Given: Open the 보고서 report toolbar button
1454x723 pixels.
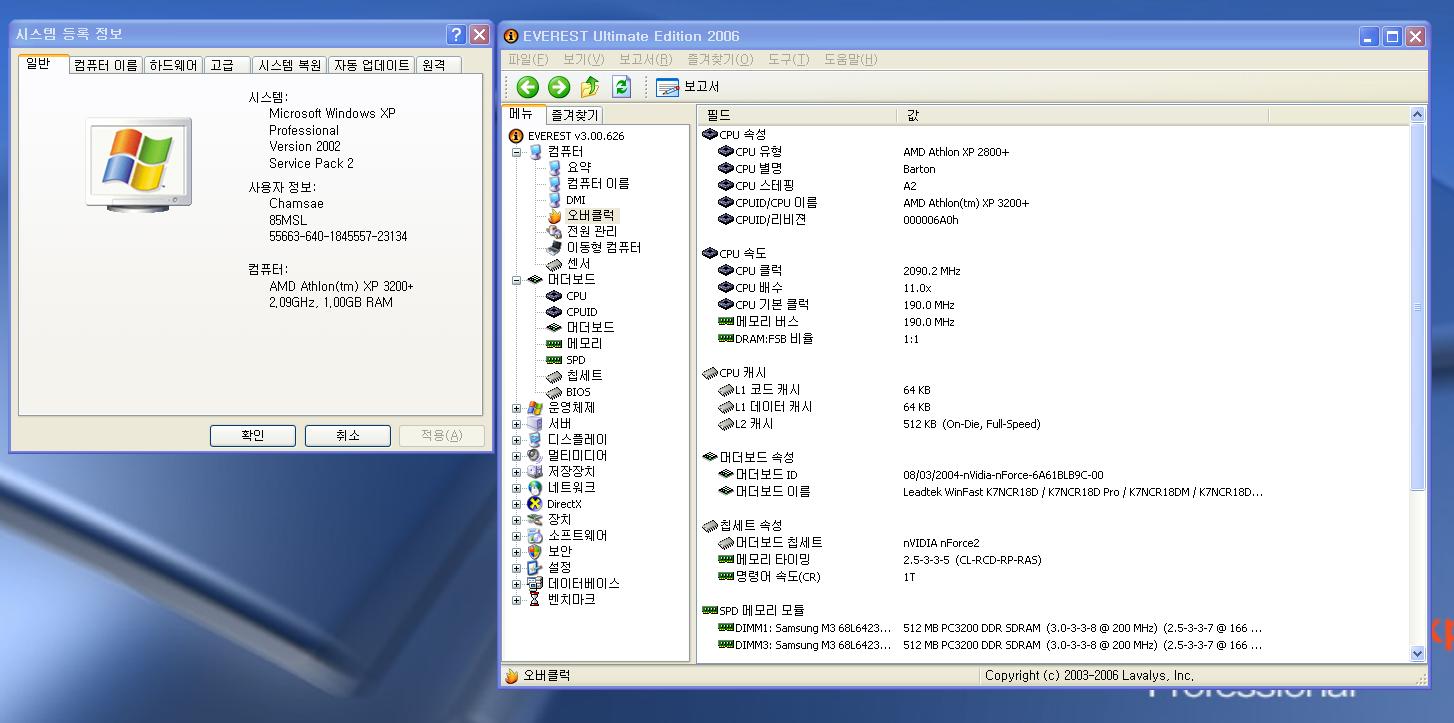Looking at the screenshot, I should (x=688, y=87).
